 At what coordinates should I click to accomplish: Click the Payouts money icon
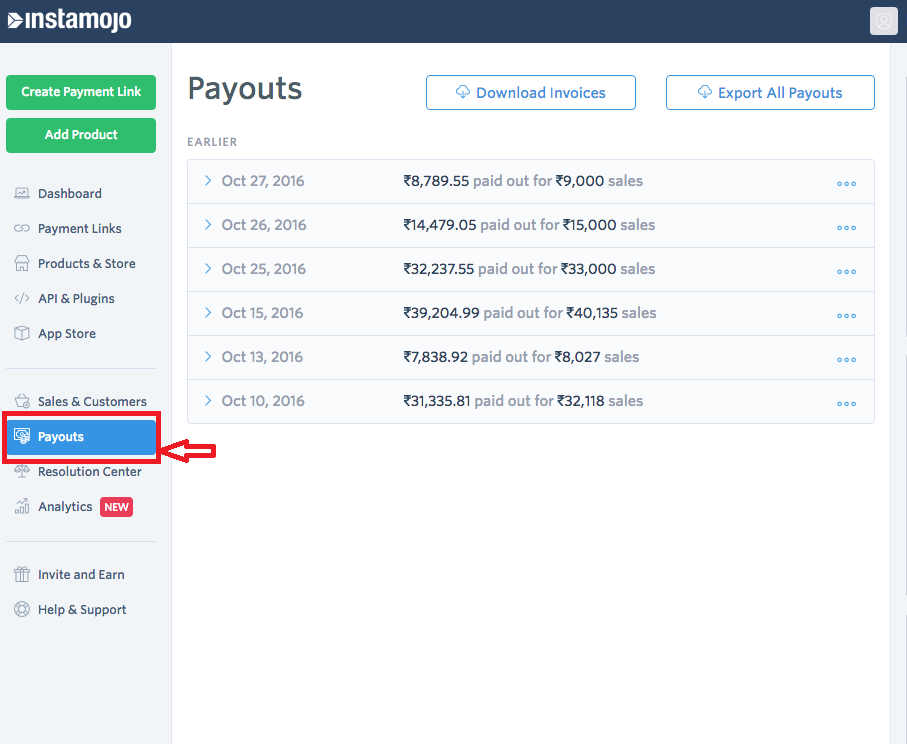22,436
